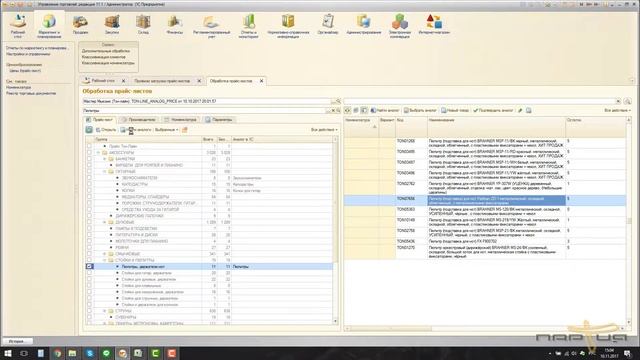The image size is (640, 360).
Task: Check the АКСЕССУАРЫ row checkbox
Action: point(89,153)
